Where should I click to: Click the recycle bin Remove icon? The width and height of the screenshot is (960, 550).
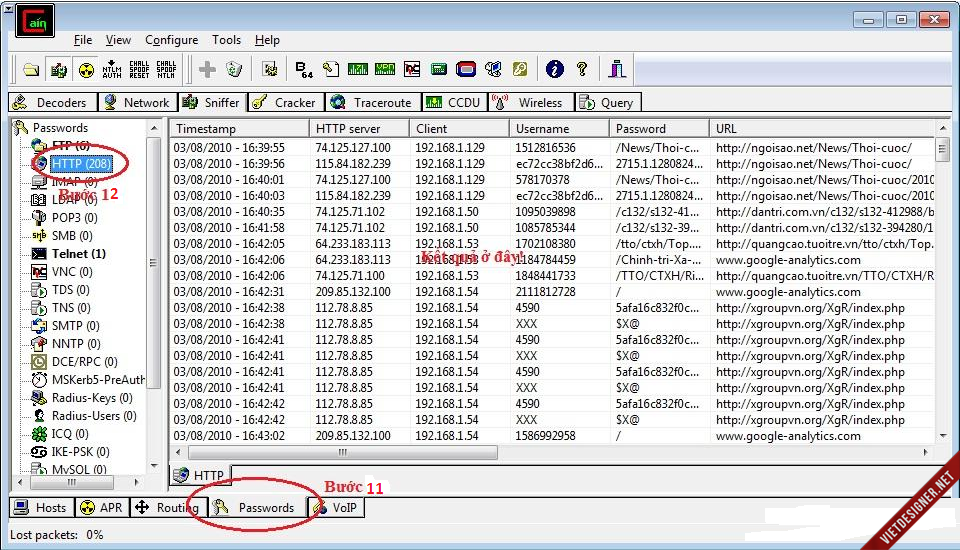[234, 69]
